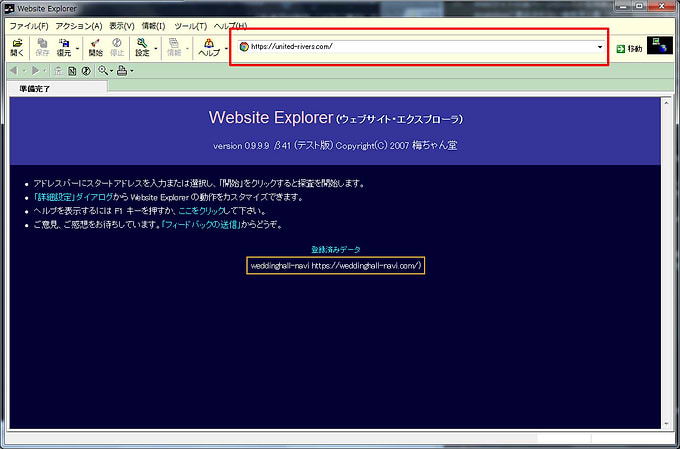Image resolution: width=680 pixels, height=449 pixels.
Task: Select the 準備完了 tab
Action: (x=57, y=88)
